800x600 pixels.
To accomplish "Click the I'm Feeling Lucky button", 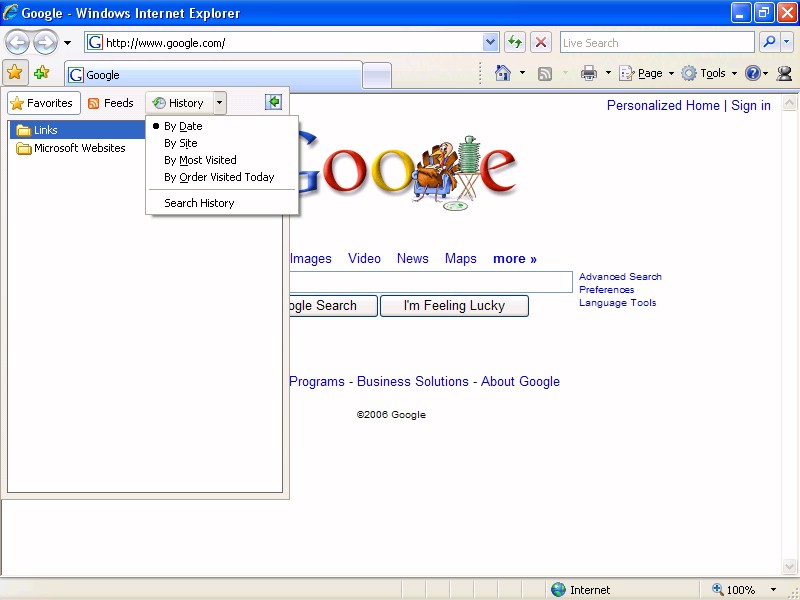I will click(454, 306).
